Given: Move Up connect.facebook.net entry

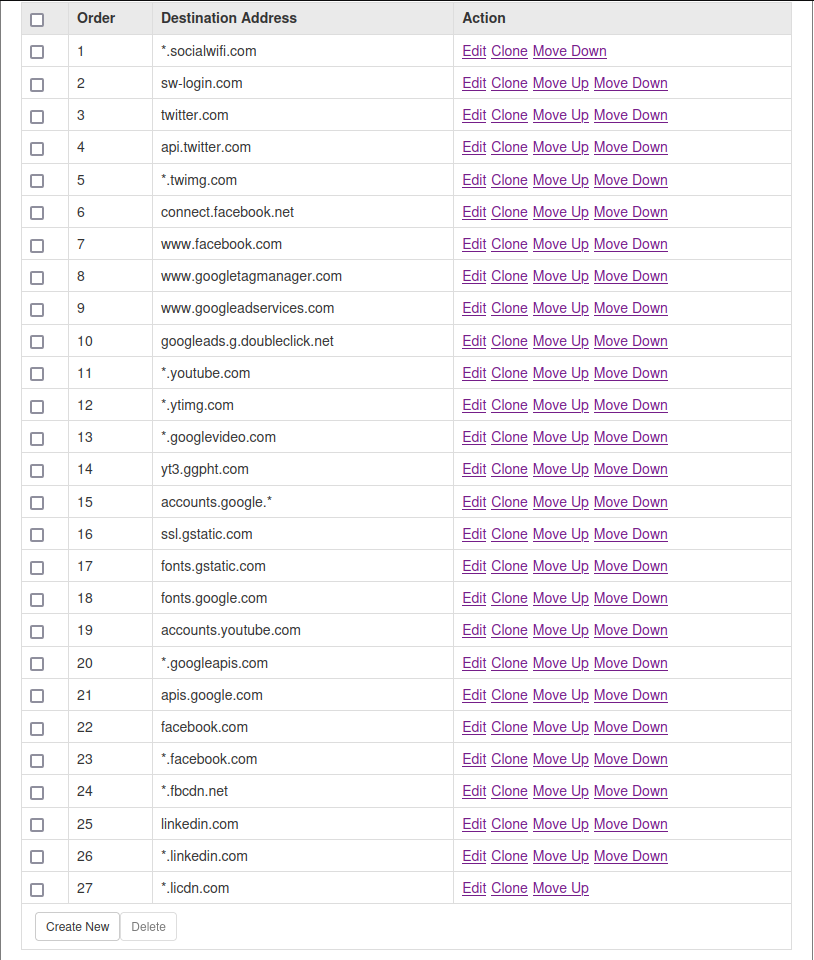Looking at the screenshot, I should 560,212.
